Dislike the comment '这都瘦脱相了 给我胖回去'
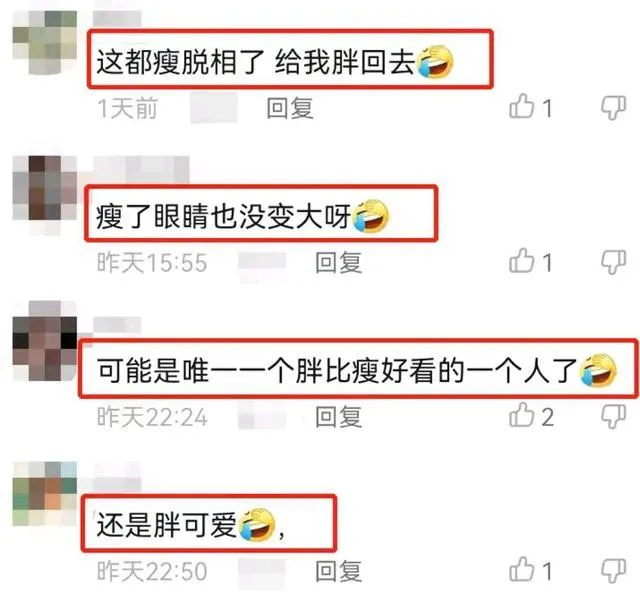 [613, 109]
